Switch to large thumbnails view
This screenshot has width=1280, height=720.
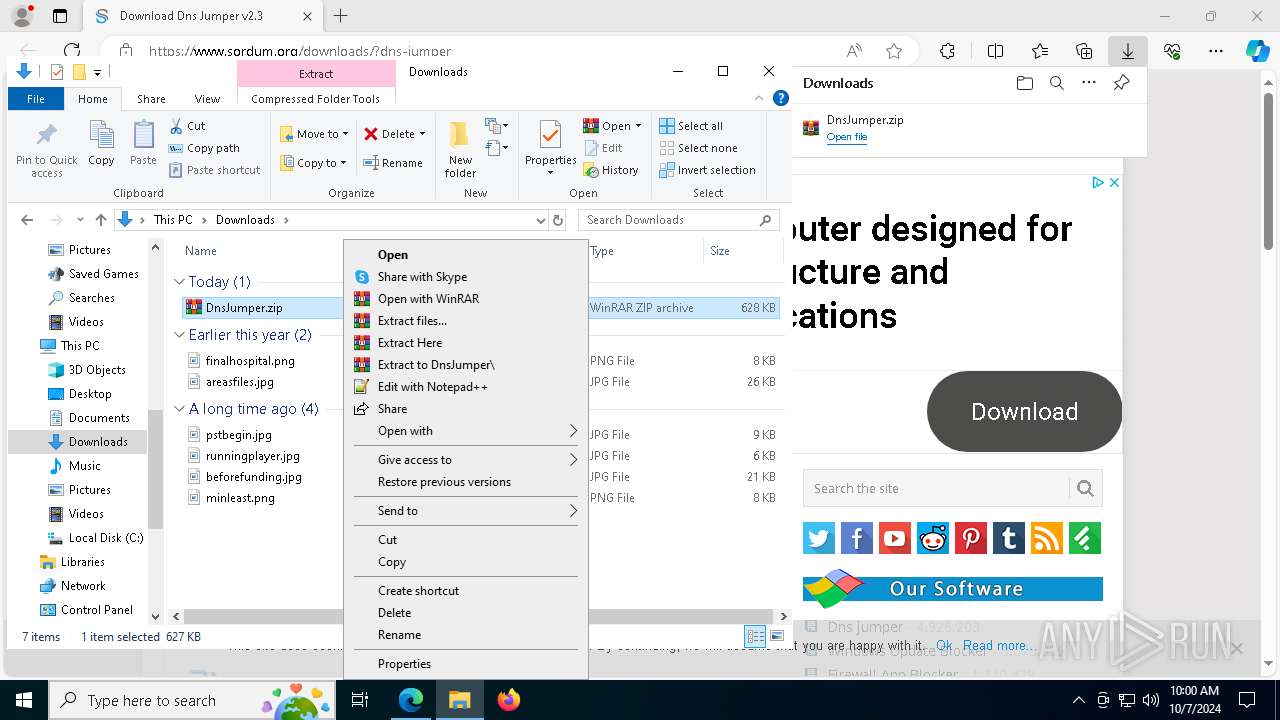coord(777,636)
